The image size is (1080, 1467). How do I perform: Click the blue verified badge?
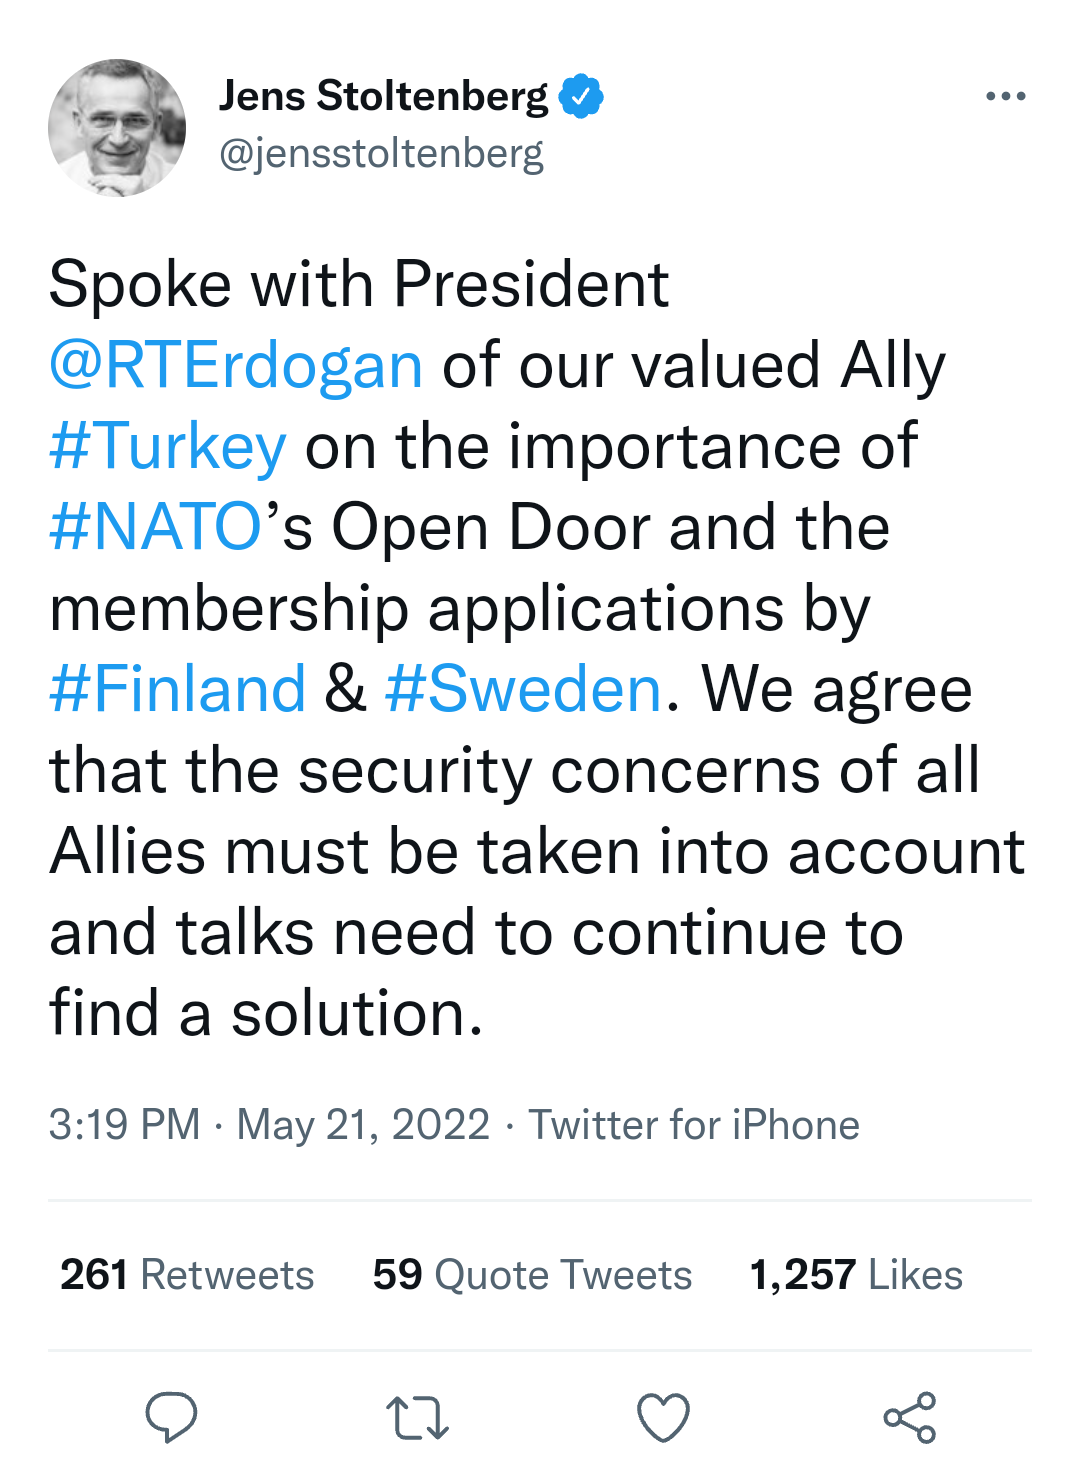coord(581,96)
